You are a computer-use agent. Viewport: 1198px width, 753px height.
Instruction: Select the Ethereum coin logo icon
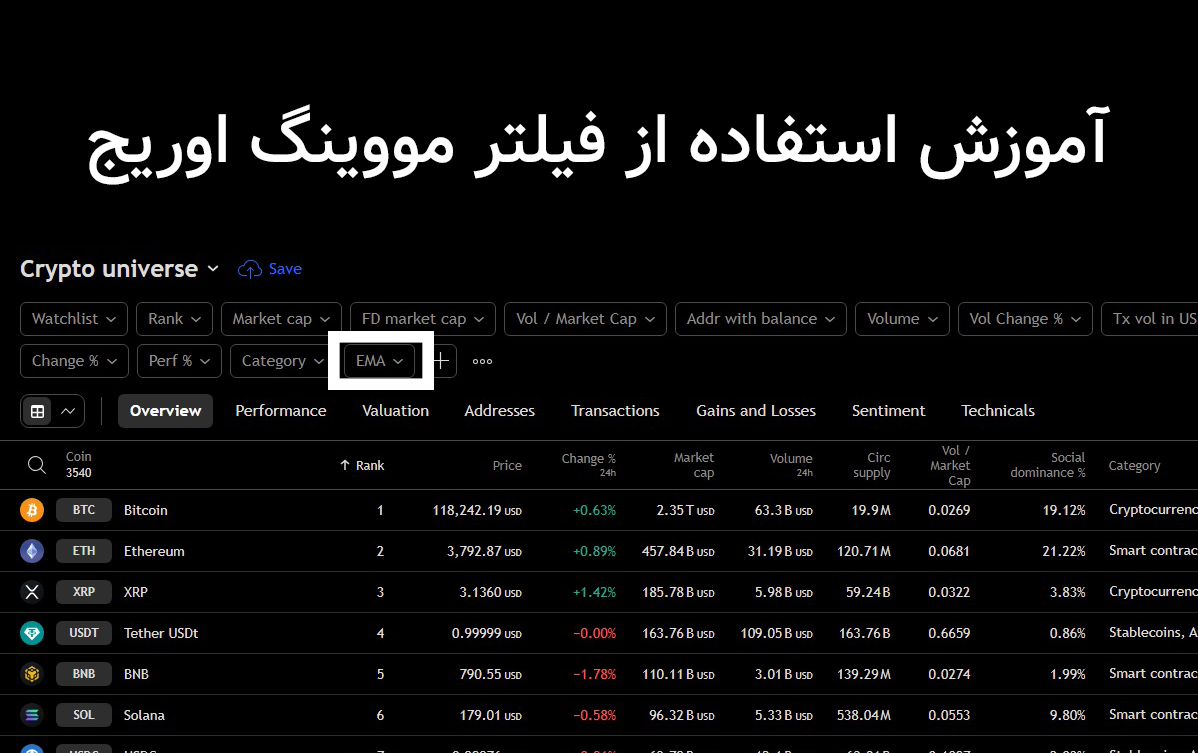click(31, 550)
